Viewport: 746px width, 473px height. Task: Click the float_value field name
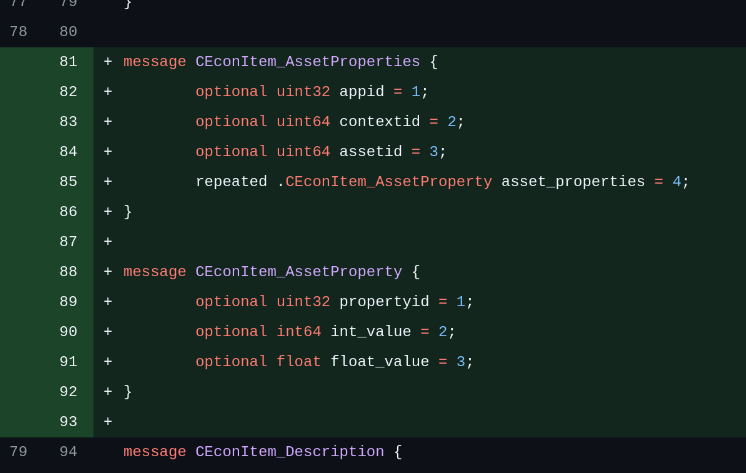pyautogui.click(x=379, y=362)
